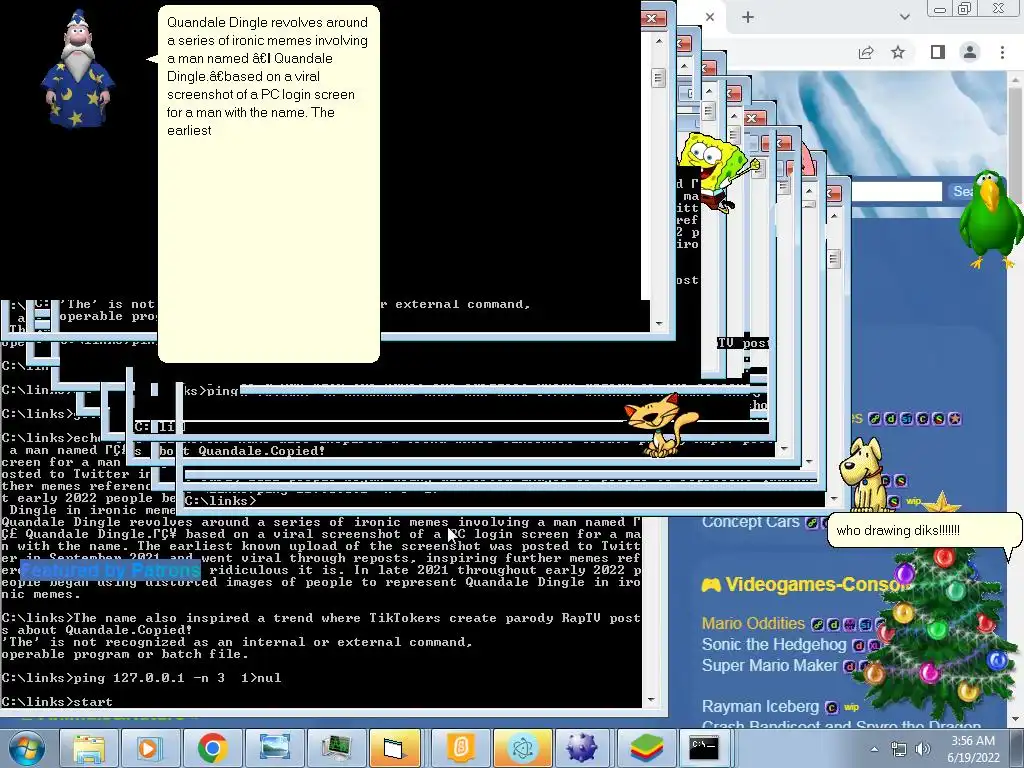
Task: Open the volume speaker tray icon
Action: coord(923,749)
